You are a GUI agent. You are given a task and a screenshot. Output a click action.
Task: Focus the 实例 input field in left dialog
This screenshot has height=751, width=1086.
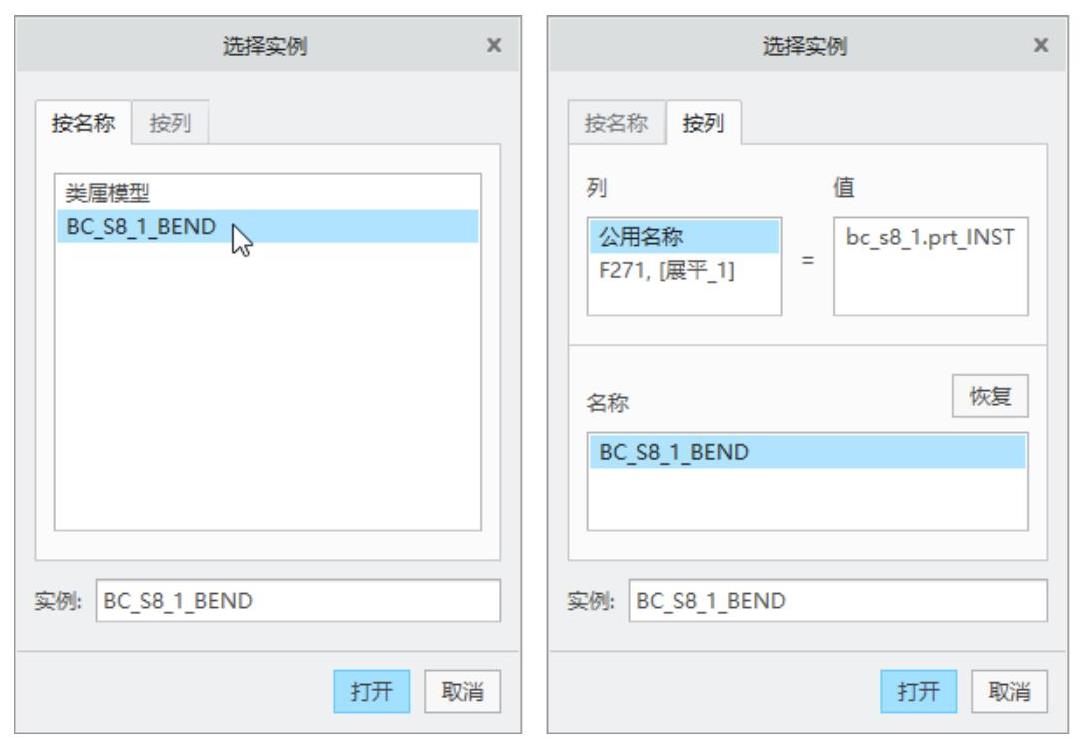point(297,601)
